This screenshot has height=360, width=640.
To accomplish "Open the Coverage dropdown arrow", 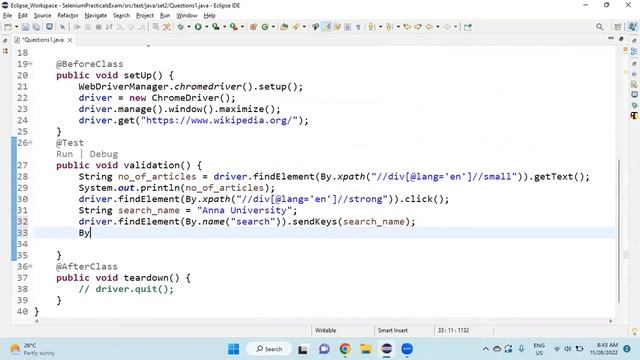I will click(x=224, y=27).
